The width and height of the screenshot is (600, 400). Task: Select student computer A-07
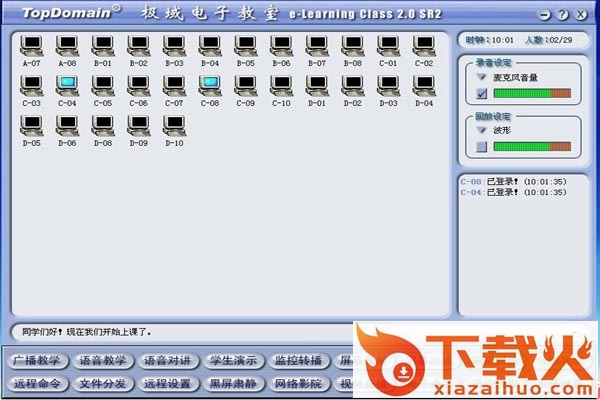tap(31, 46)
